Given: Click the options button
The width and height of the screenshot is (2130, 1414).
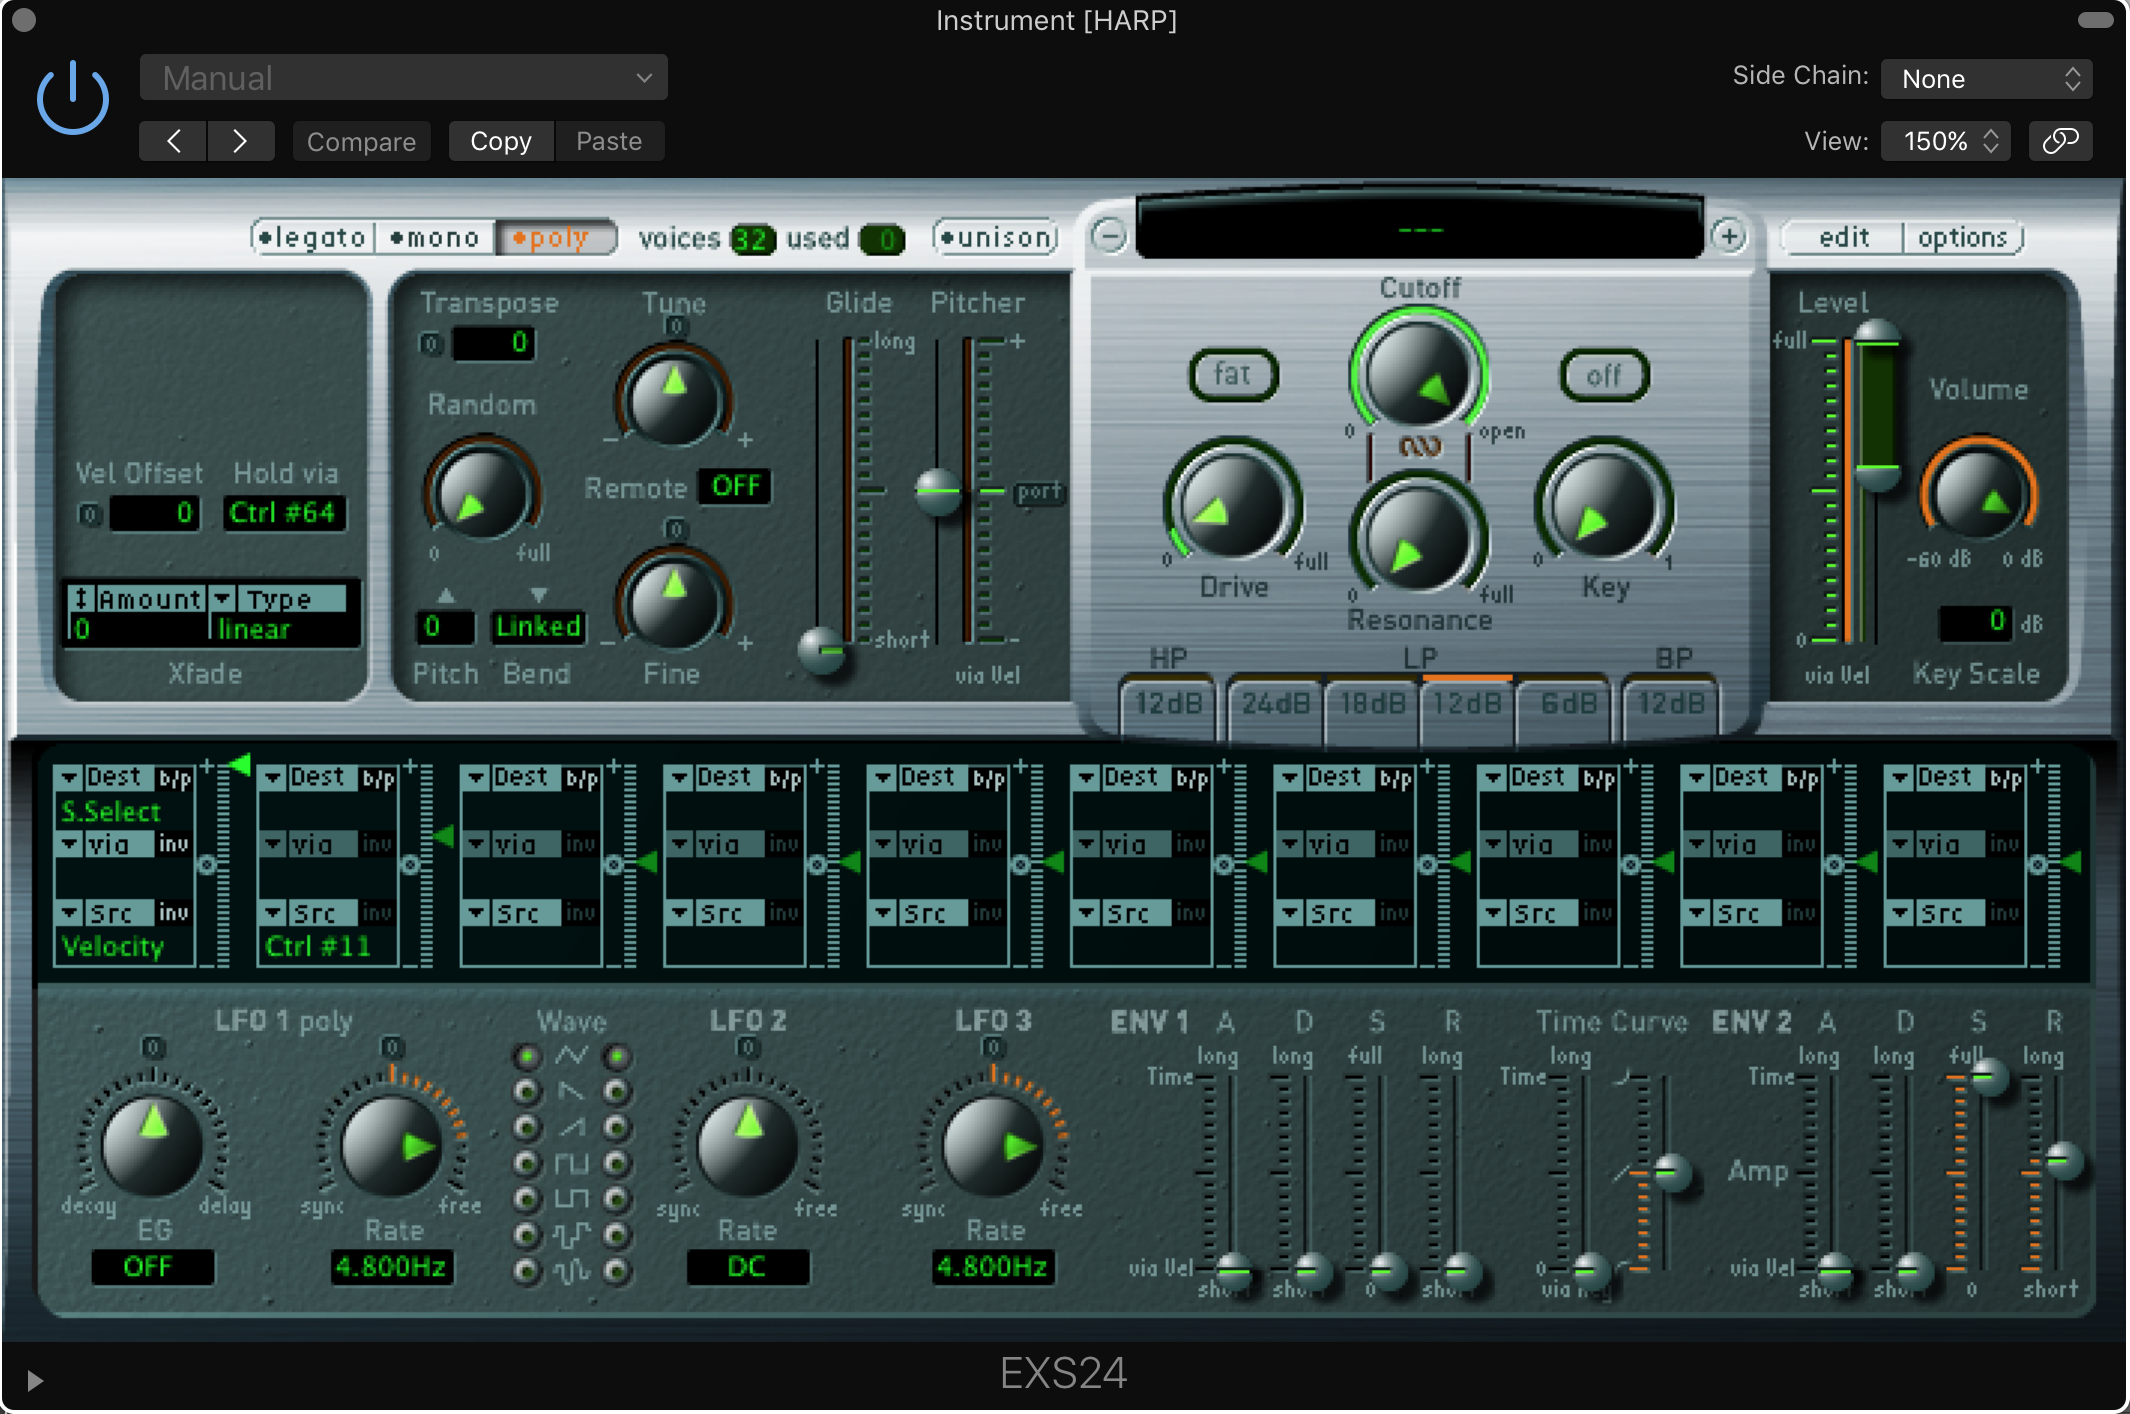Looking at the screenshot, I should click(1962, 238).
